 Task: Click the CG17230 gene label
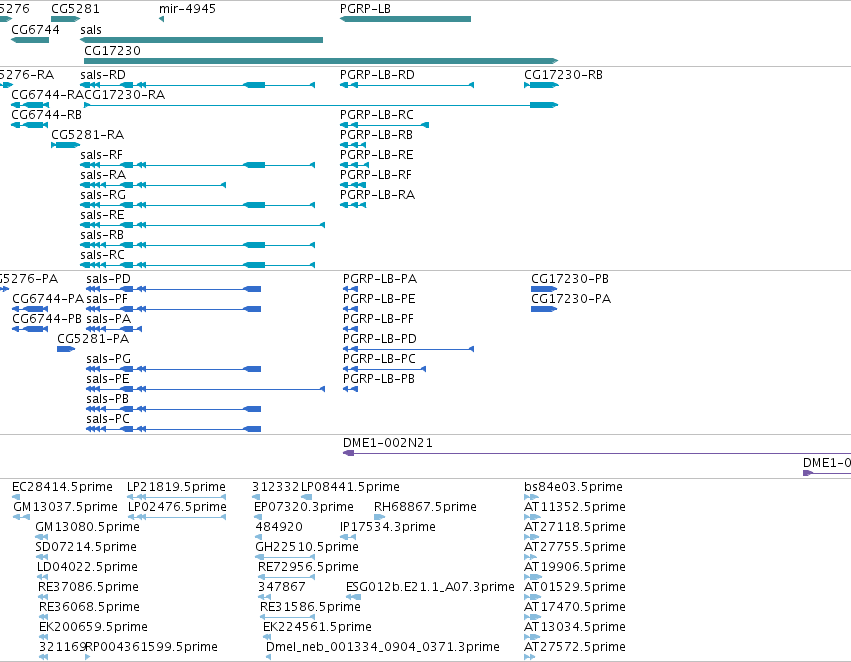112,50
